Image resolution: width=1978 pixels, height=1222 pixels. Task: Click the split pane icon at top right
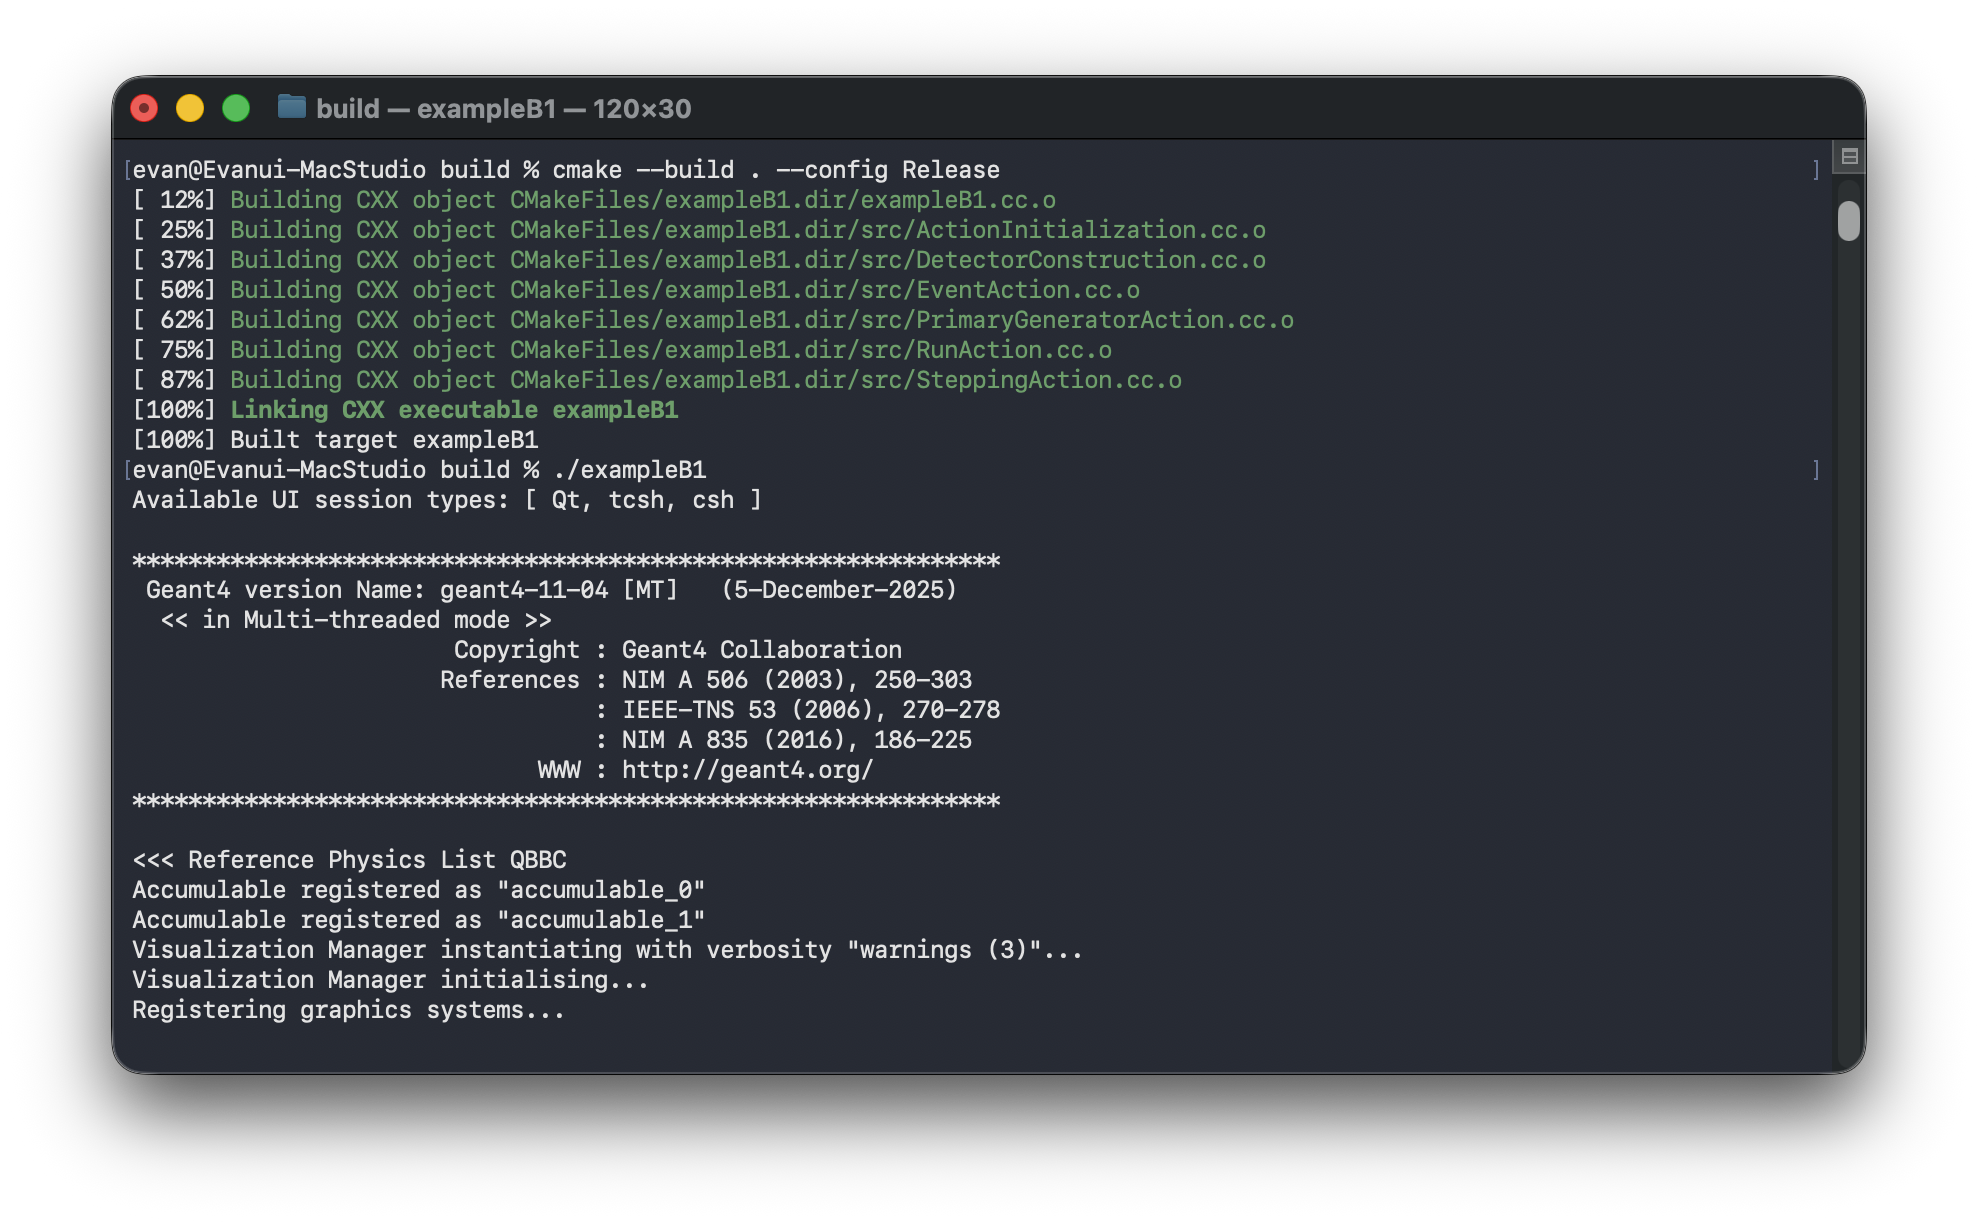(1849, 157)
